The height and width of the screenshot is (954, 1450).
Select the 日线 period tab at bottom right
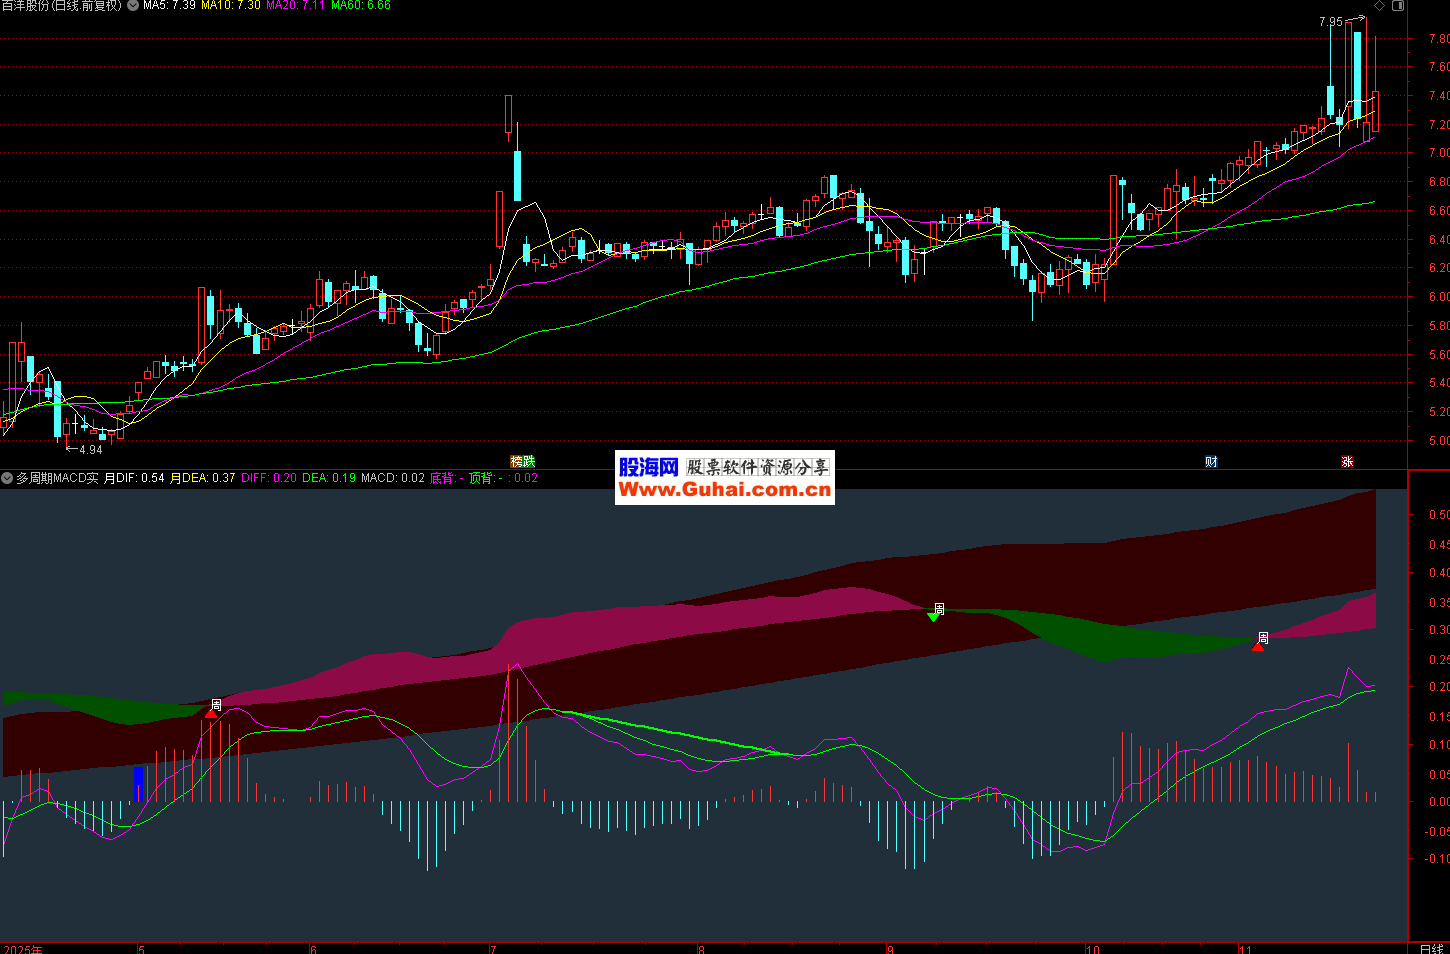[1431, 948]
